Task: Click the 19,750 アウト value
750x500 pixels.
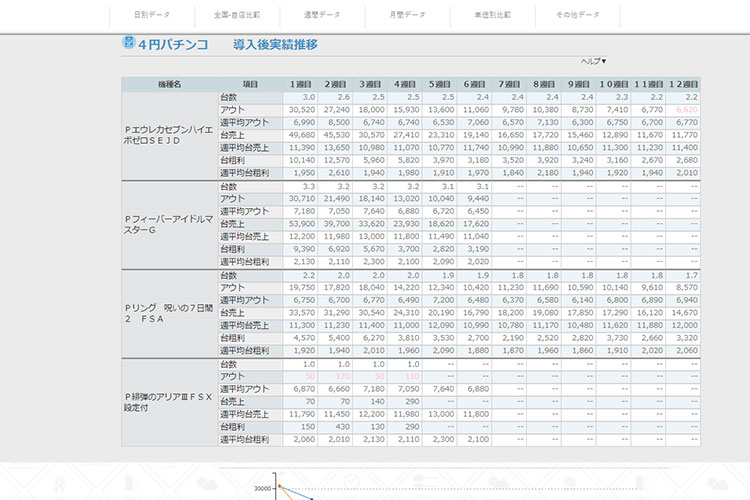Action: [x=302, y=288]
